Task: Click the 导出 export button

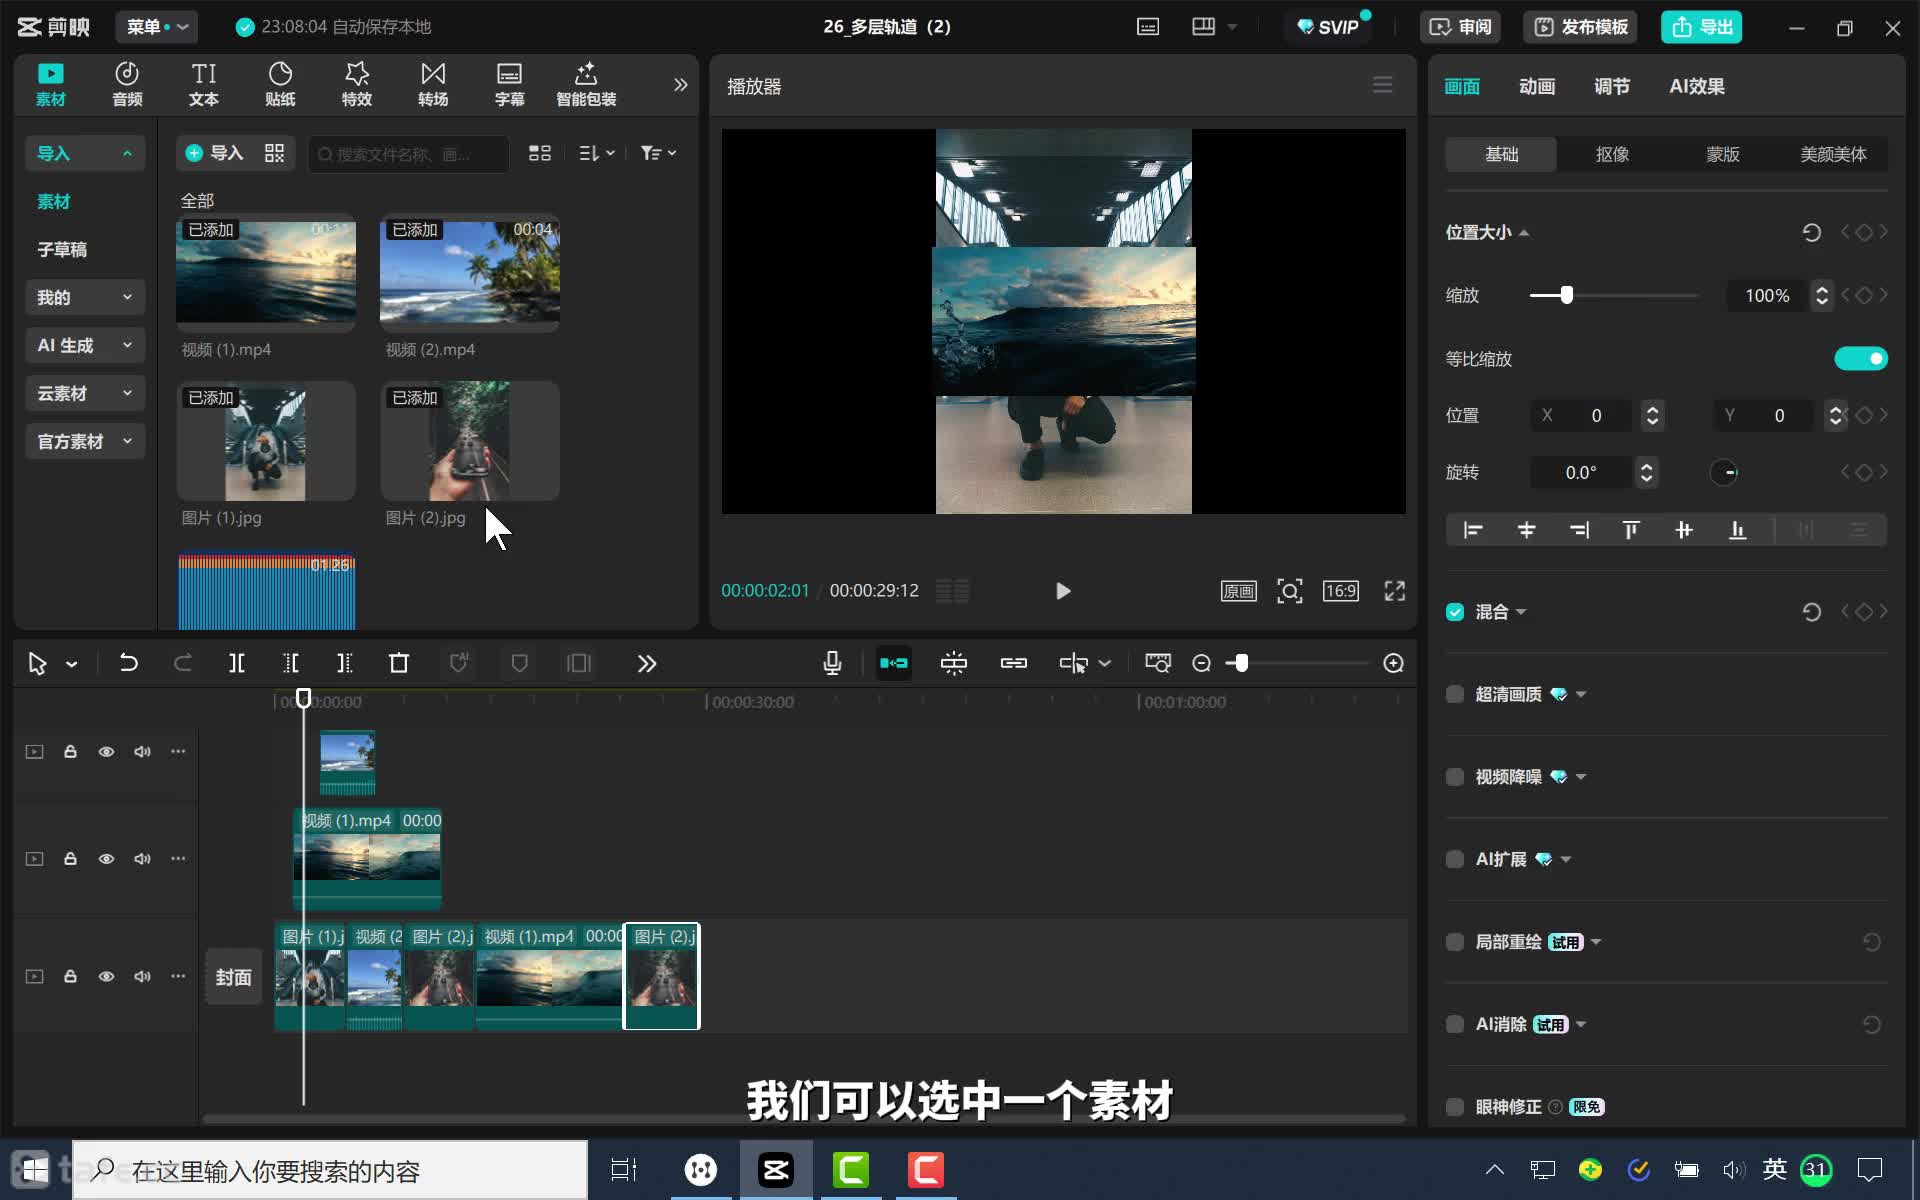Action: pyautogui.click(x=1701, y=27)
